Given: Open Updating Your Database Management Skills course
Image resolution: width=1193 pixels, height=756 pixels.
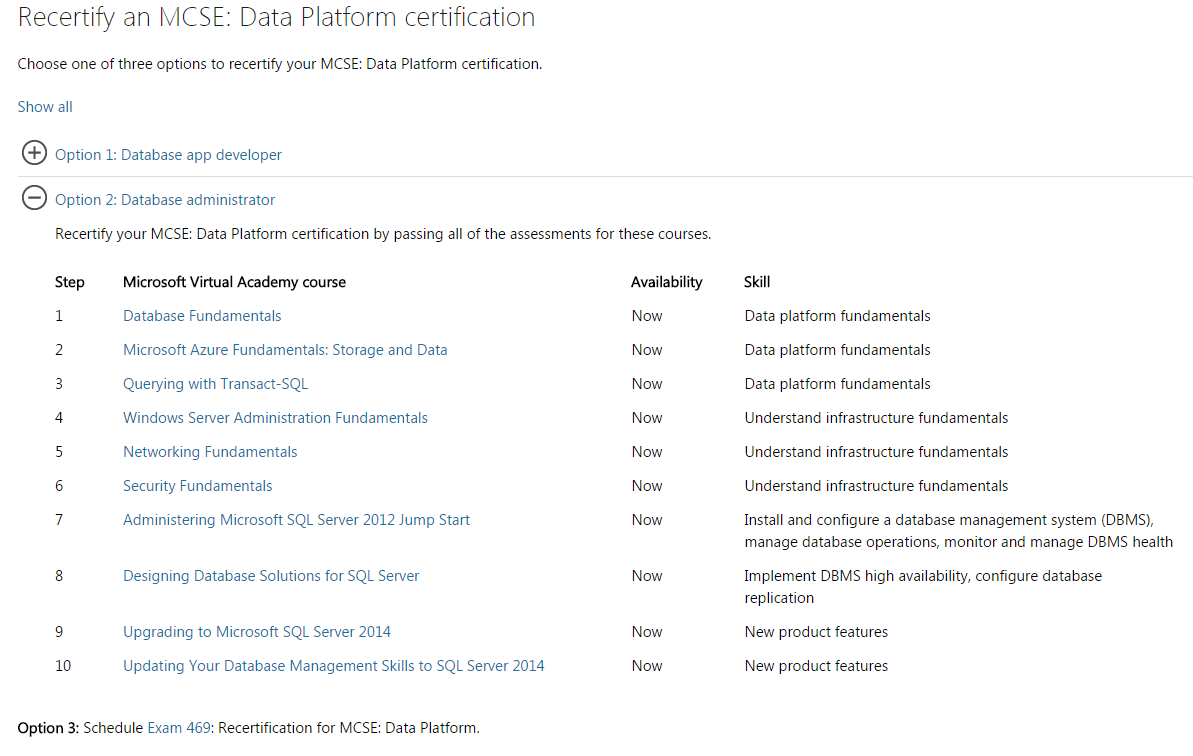Looking at the screenshot, I should coord(333,666).
